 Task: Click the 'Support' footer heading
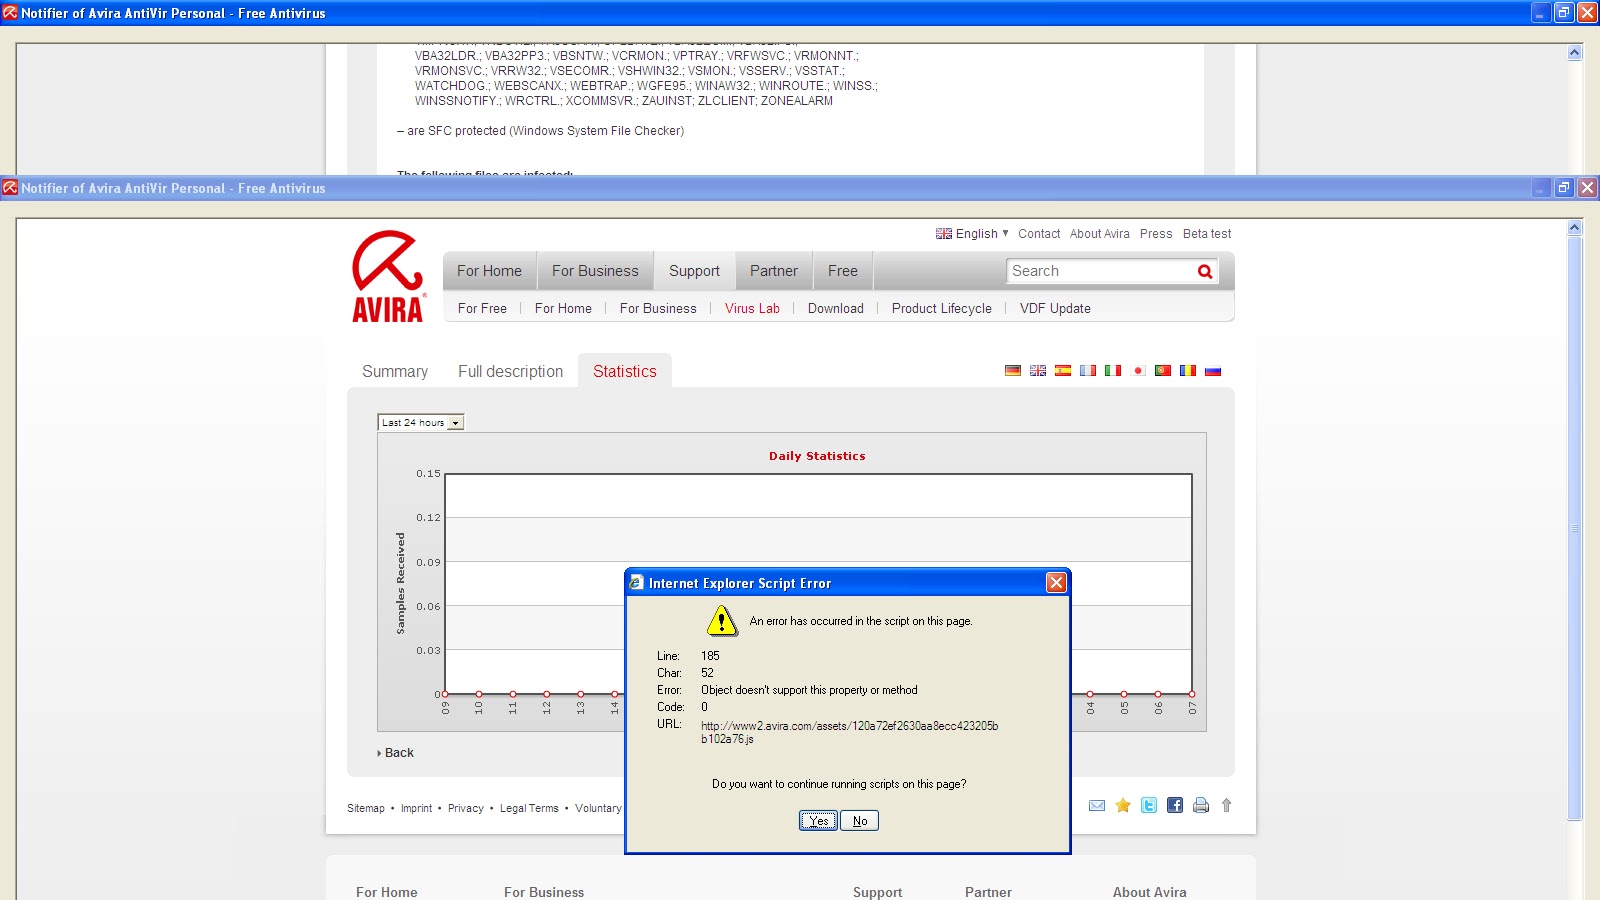pos(877,892)
